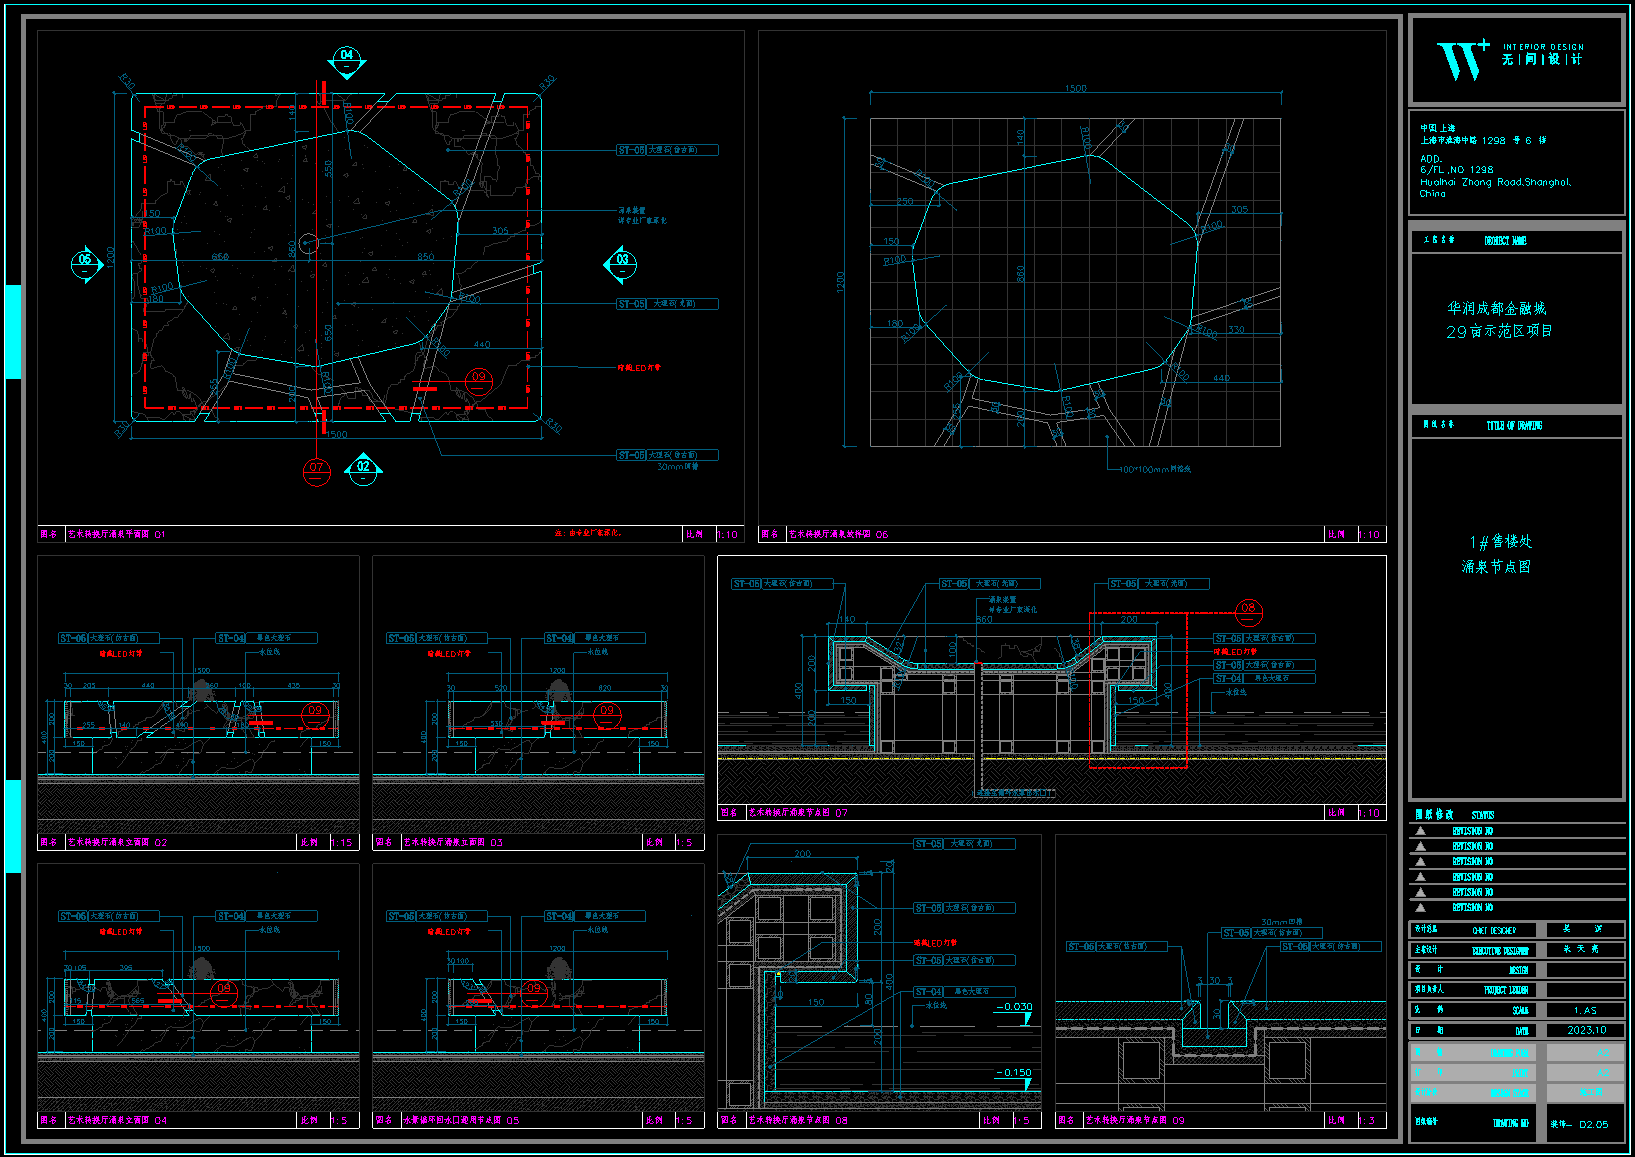Click the 30mm groove note in drawing 09

1282,922
